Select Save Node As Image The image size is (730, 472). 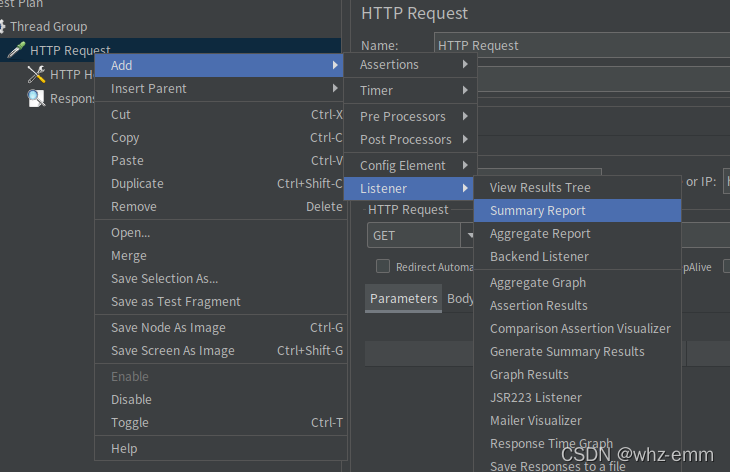click(x=220, y=328)
